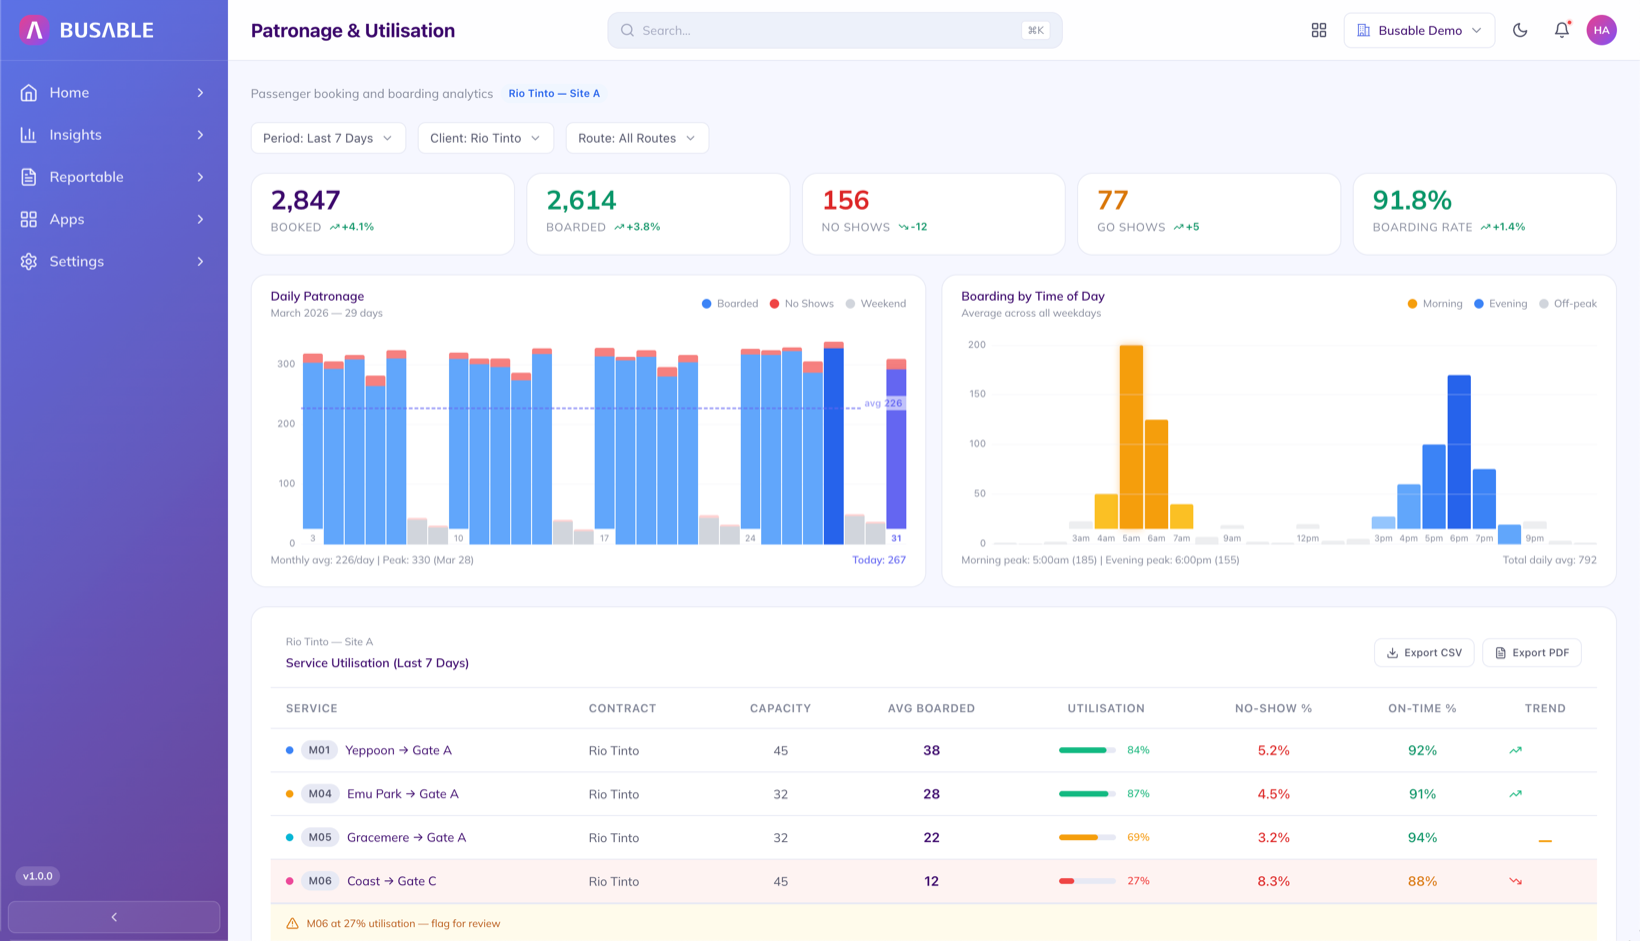Click the Export CSV button
This screenshot has height=941, width=1640.
pos(1424,653)
